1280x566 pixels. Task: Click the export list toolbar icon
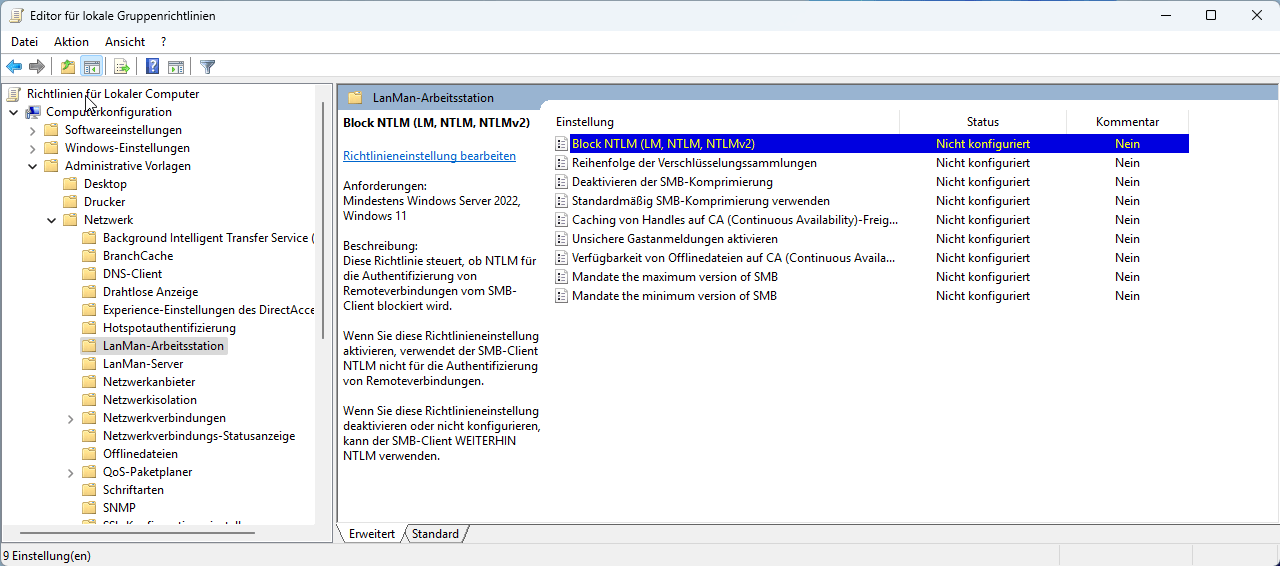click(x=121, y=67)
